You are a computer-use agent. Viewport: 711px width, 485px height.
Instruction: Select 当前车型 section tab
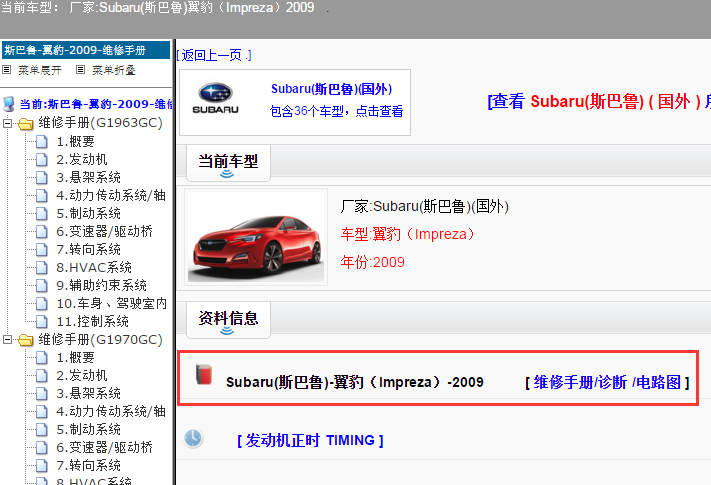(228, 163)
